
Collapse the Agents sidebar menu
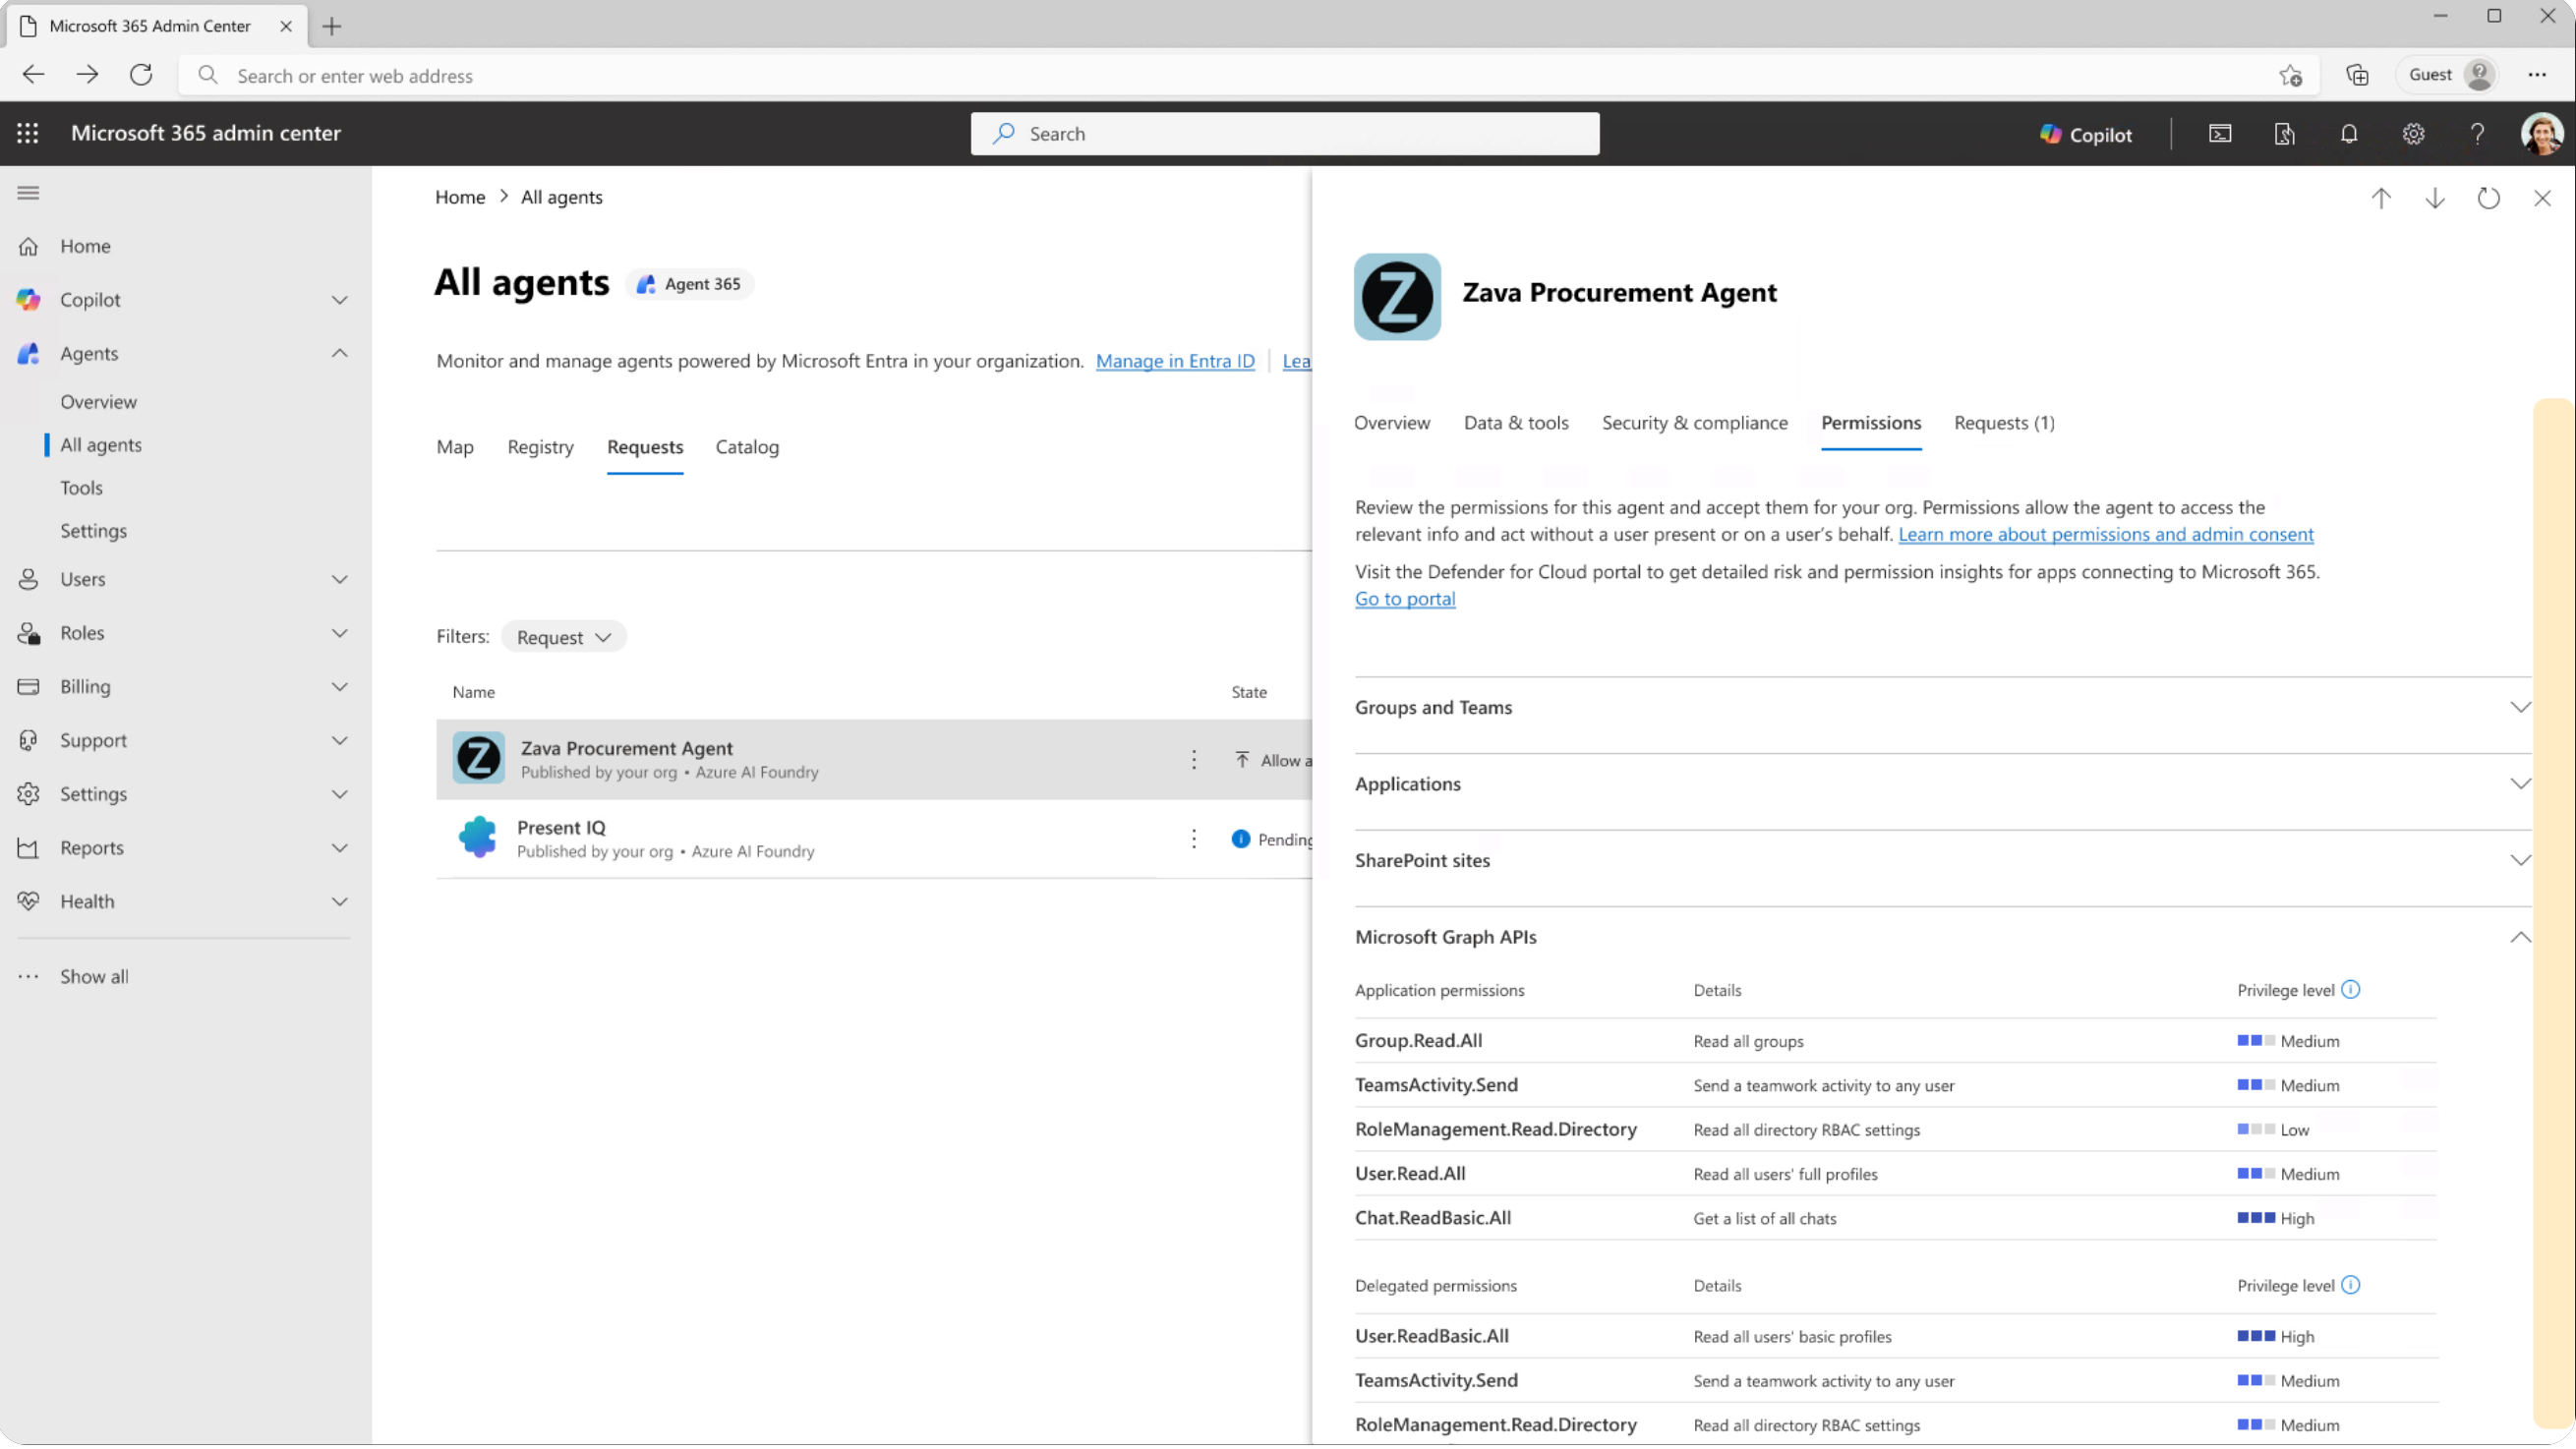point(340,353)
